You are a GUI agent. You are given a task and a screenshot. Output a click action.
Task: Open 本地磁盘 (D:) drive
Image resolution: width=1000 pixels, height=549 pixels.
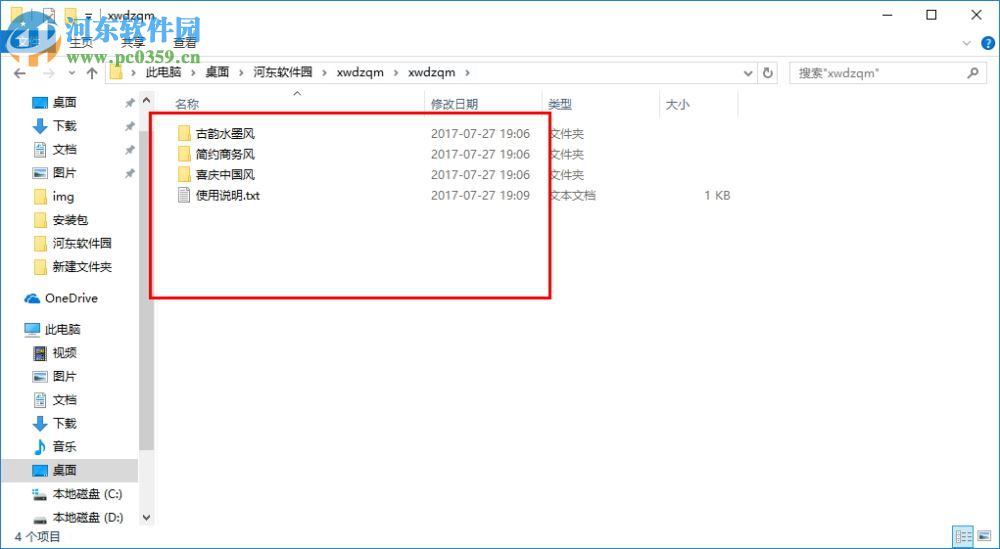click(x=87, y=517)
